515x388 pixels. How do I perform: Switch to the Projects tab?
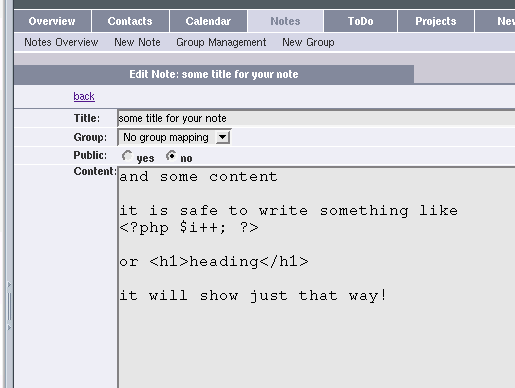point(436,21)
